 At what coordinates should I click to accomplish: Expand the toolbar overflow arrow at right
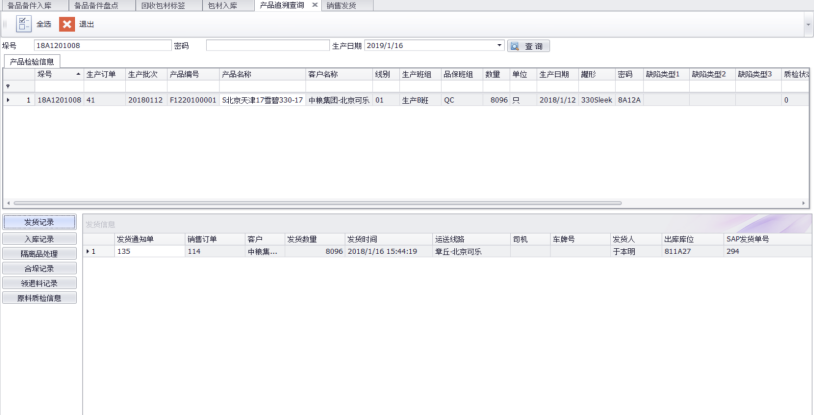coord(808,24)
